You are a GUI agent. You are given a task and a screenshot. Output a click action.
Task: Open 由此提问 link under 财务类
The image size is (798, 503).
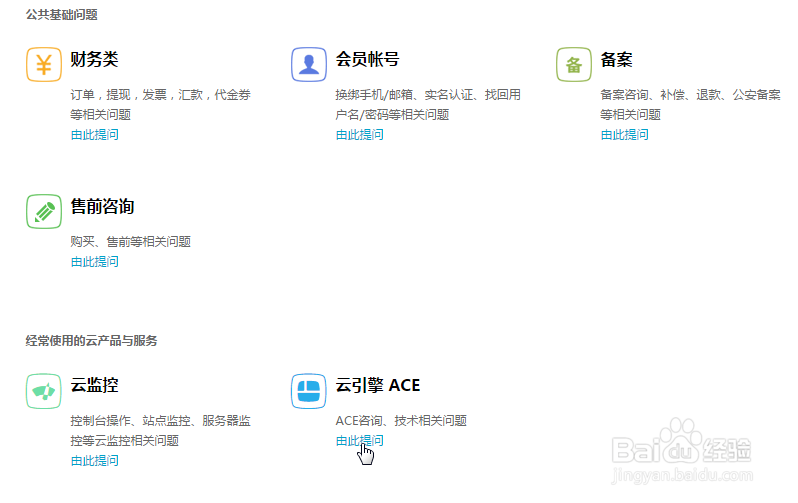click(95, 135)
